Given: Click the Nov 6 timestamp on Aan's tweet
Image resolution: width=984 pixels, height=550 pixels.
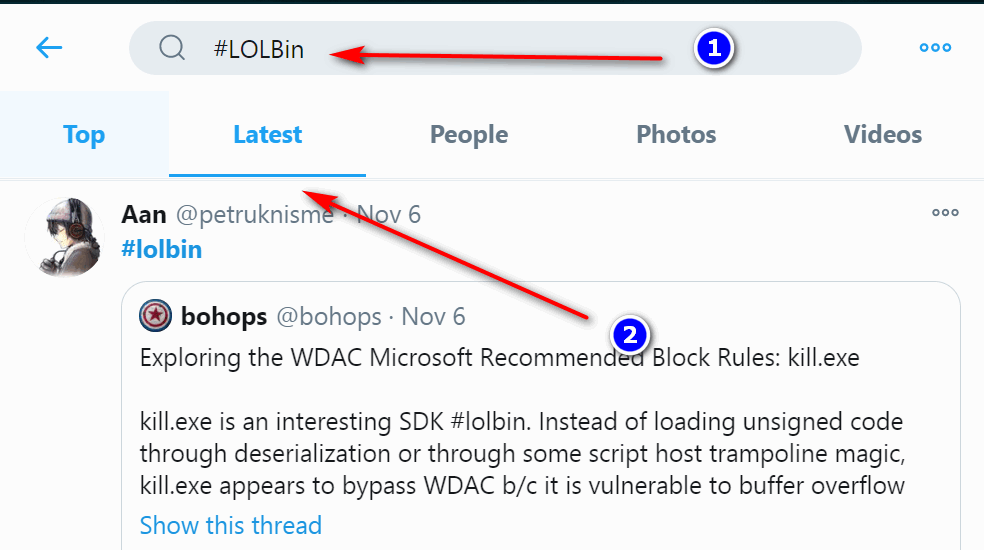Looking at the screenshot, I should 389,214.
